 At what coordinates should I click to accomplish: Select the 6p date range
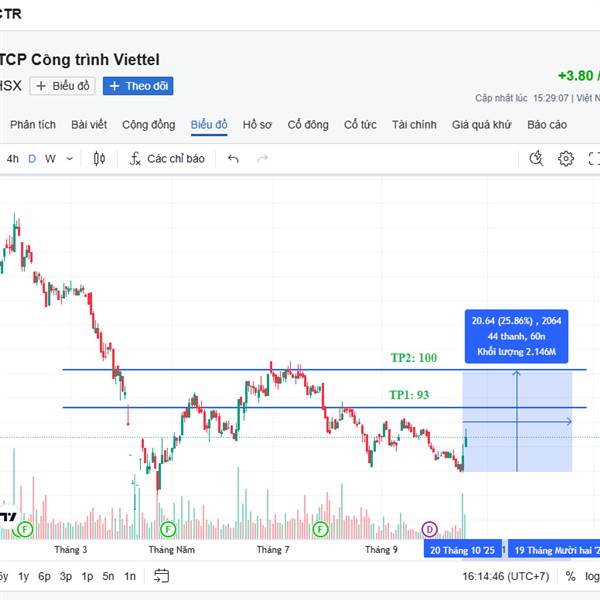pos(44,576)
